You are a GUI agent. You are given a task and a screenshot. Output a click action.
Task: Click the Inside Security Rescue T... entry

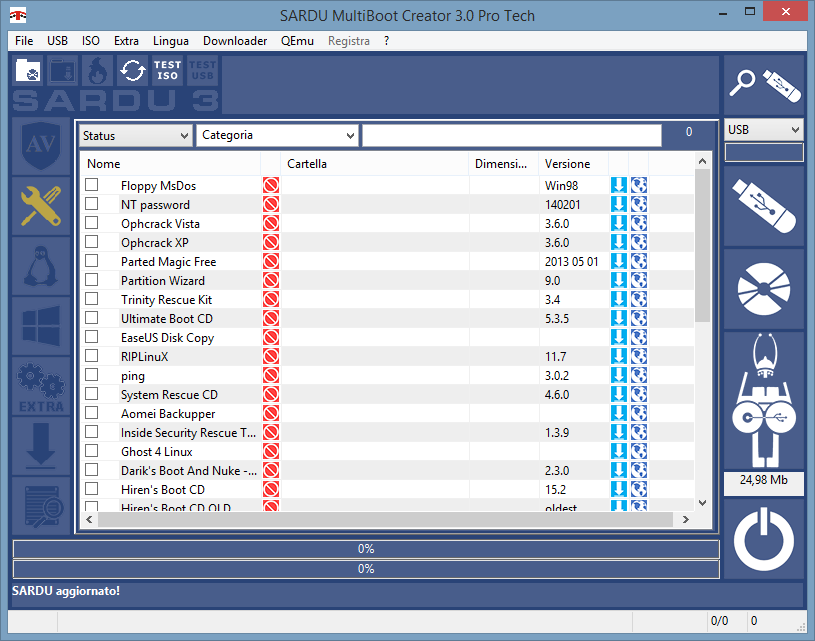click(188, 433)
